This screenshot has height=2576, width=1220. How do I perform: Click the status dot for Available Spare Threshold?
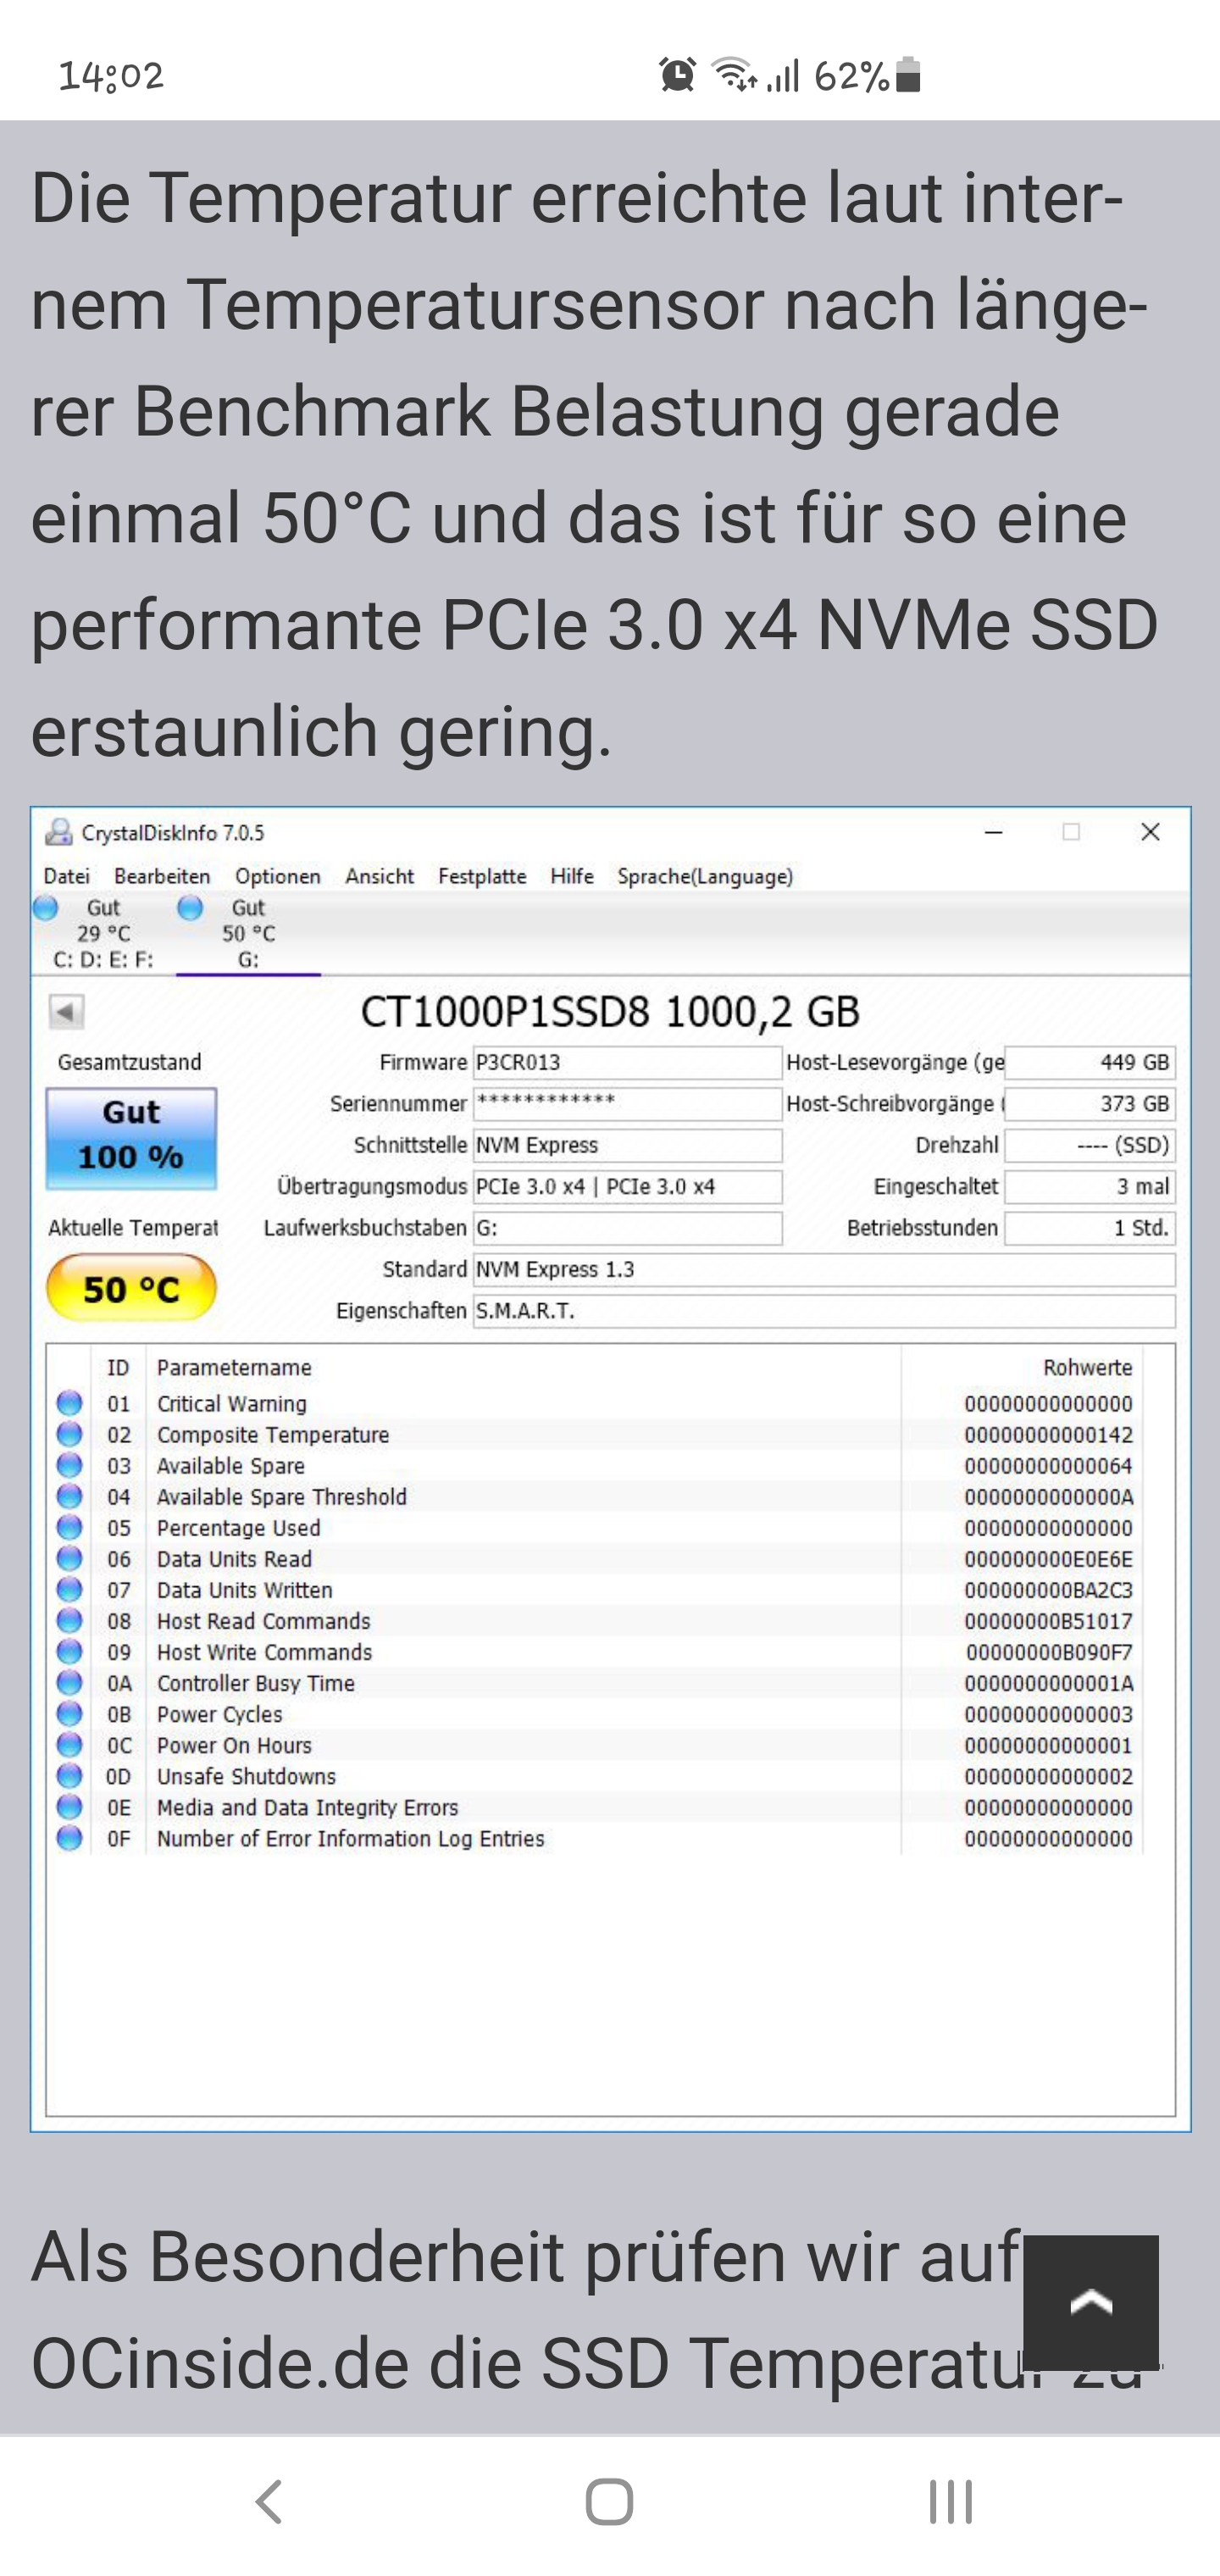pyautogui.click(x=69, y=1496)
